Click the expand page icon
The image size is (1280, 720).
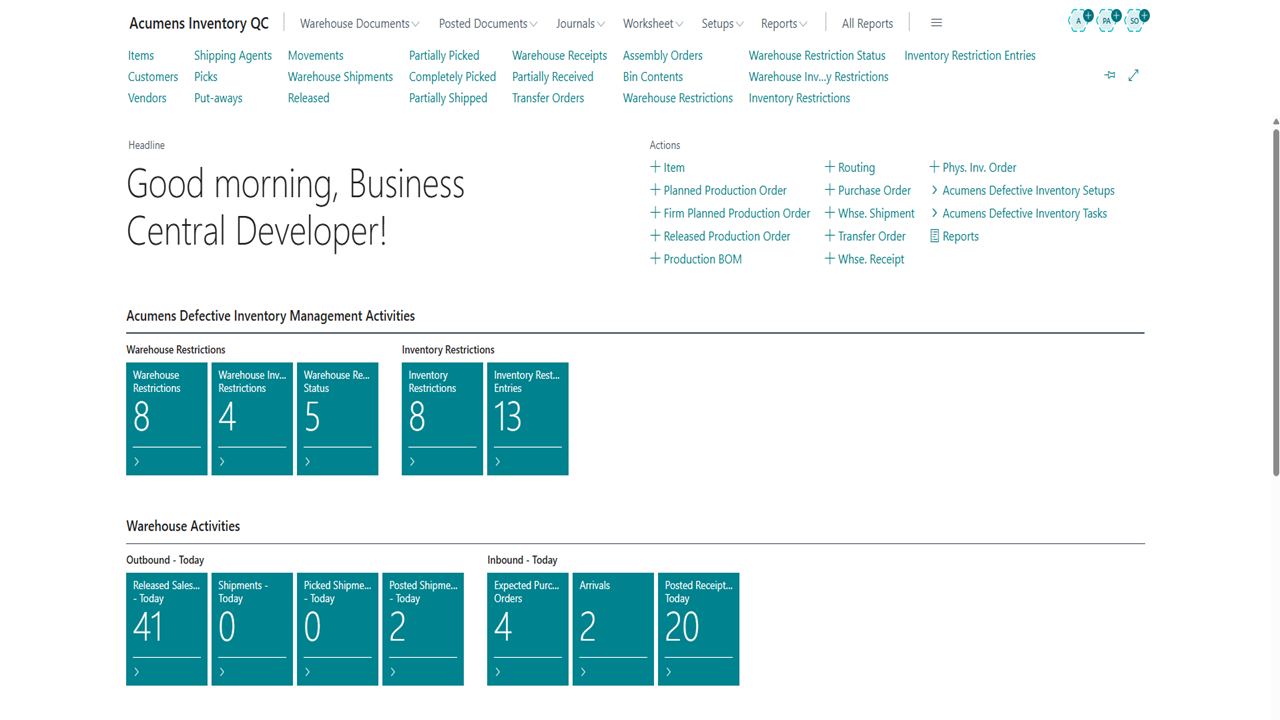(1134, 76)
